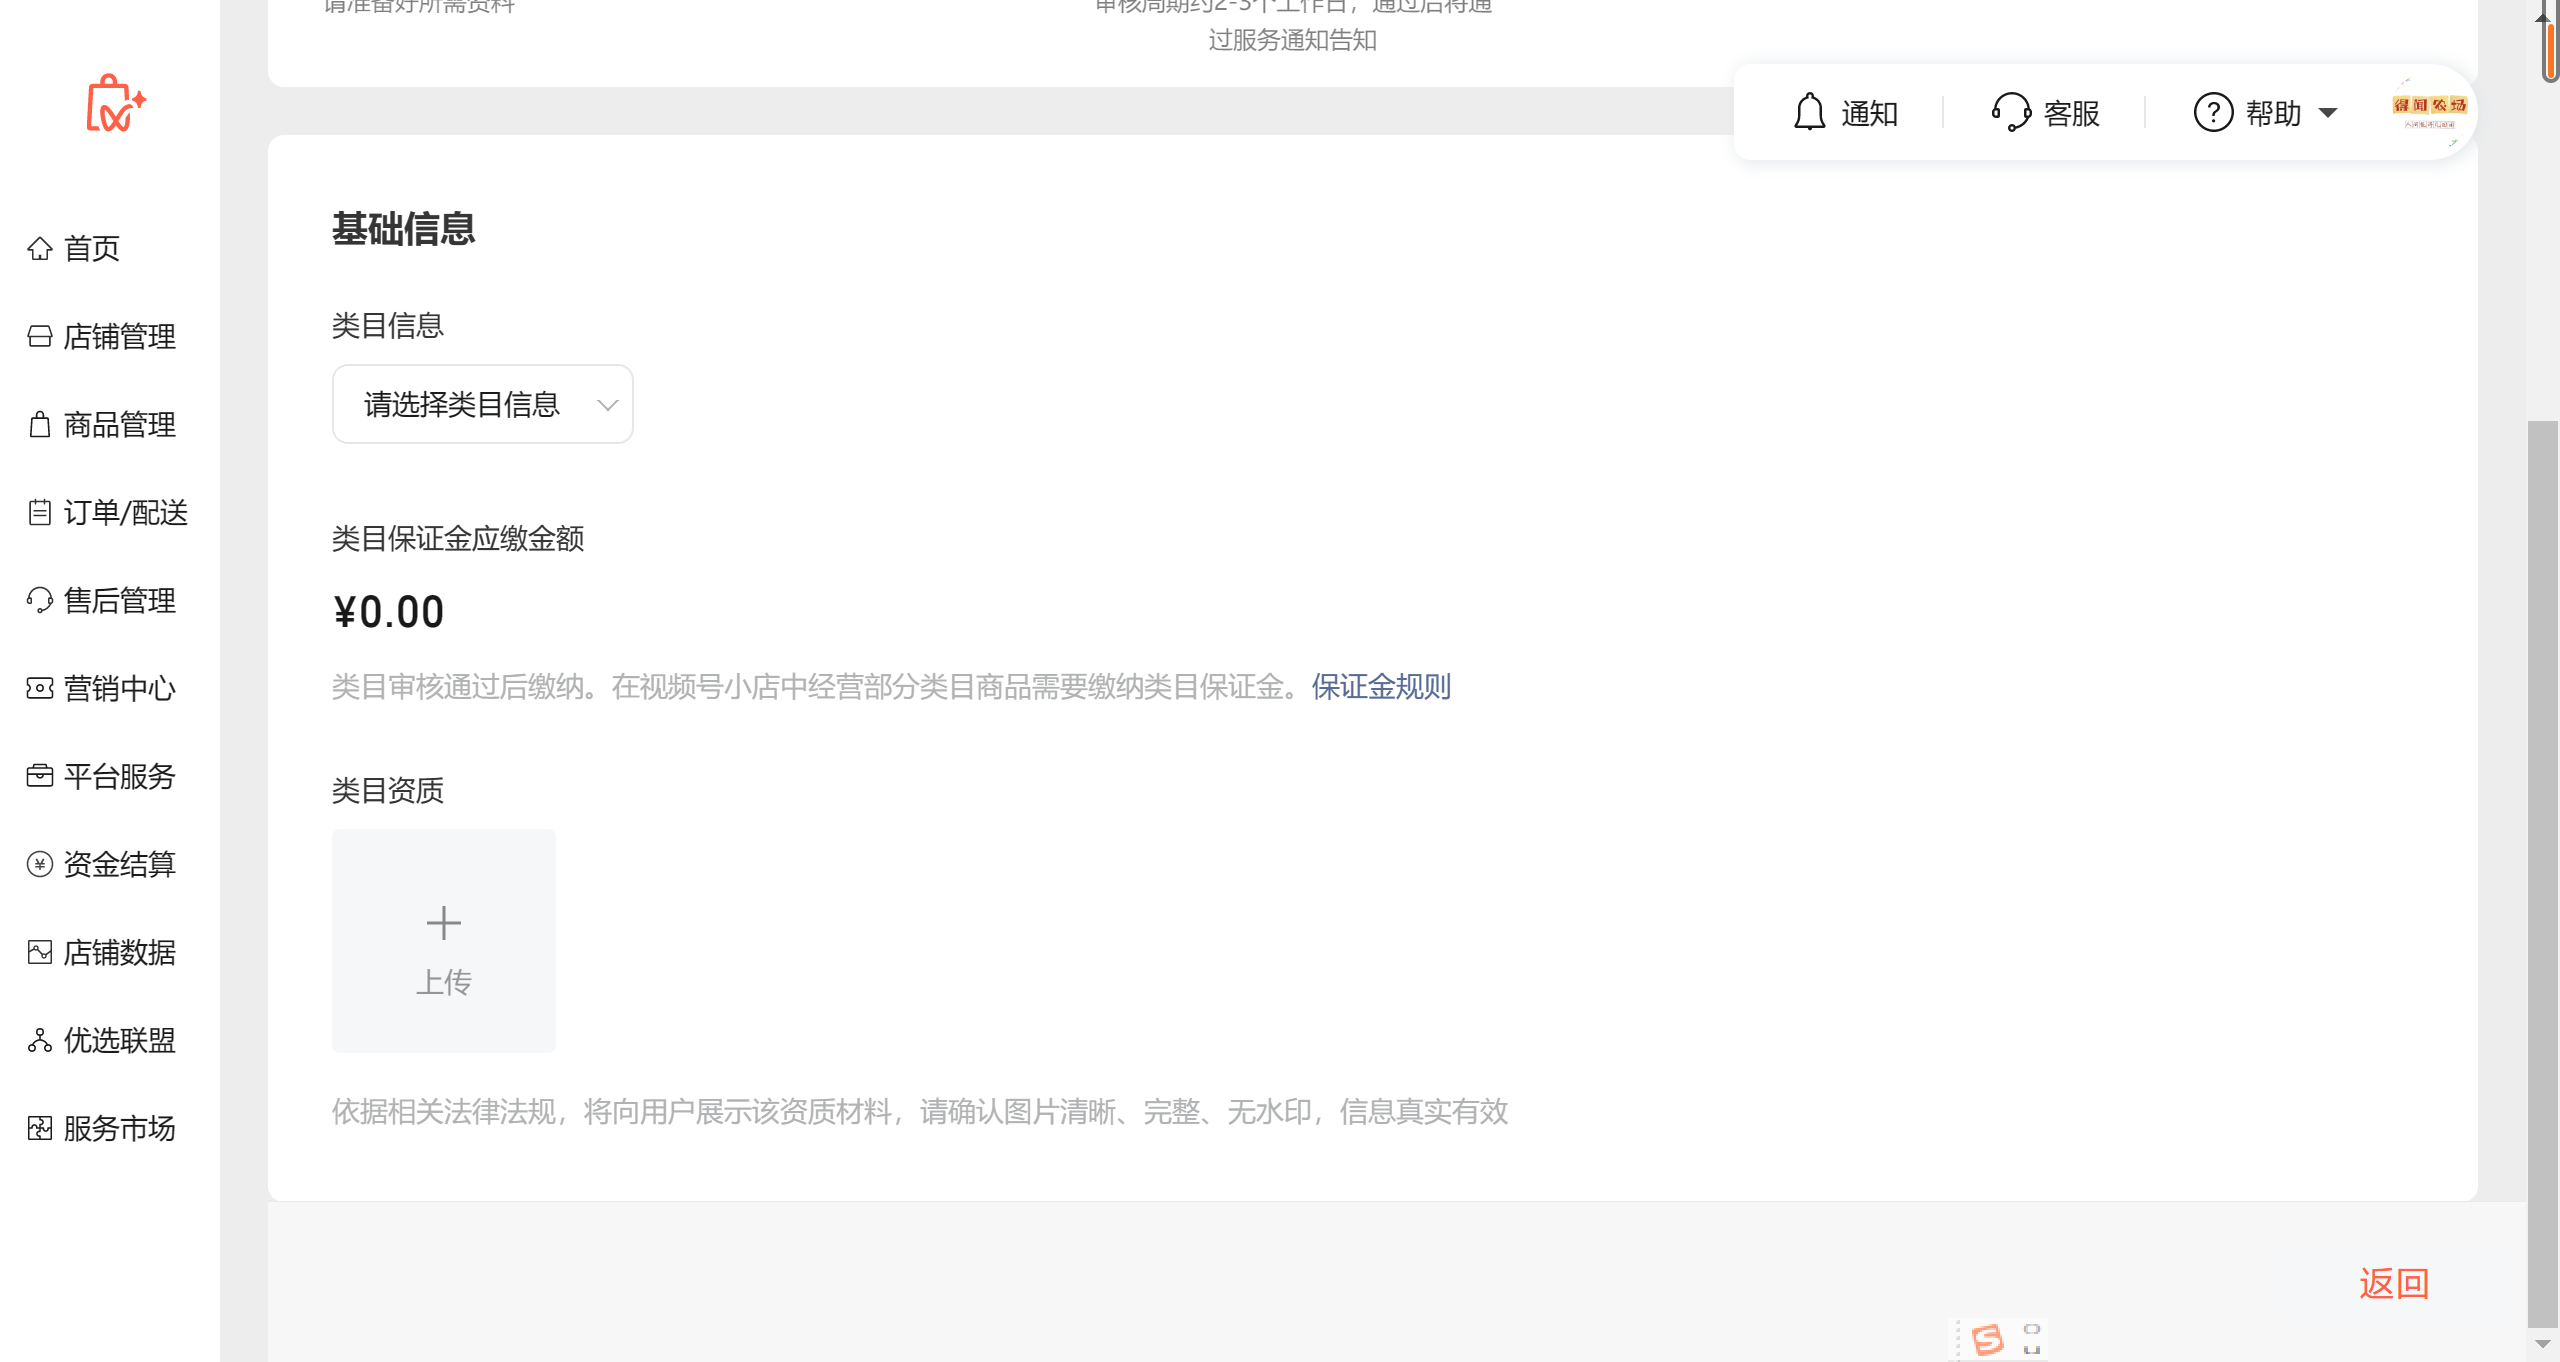Open the shop avatar profile image
Image resolution: width=2560 pixels, height=1362 pixels.
point(2429,111)
